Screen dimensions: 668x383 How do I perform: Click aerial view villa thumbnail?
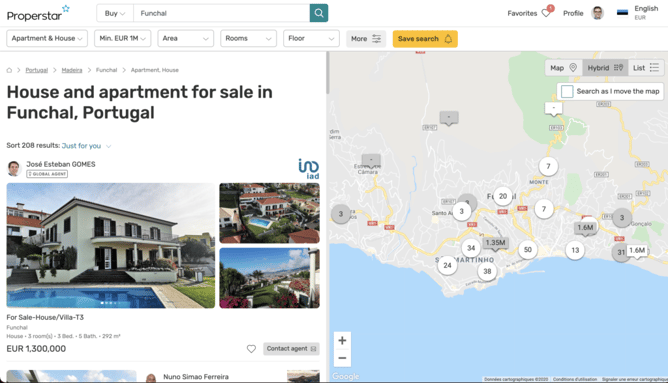click(269, 213)
